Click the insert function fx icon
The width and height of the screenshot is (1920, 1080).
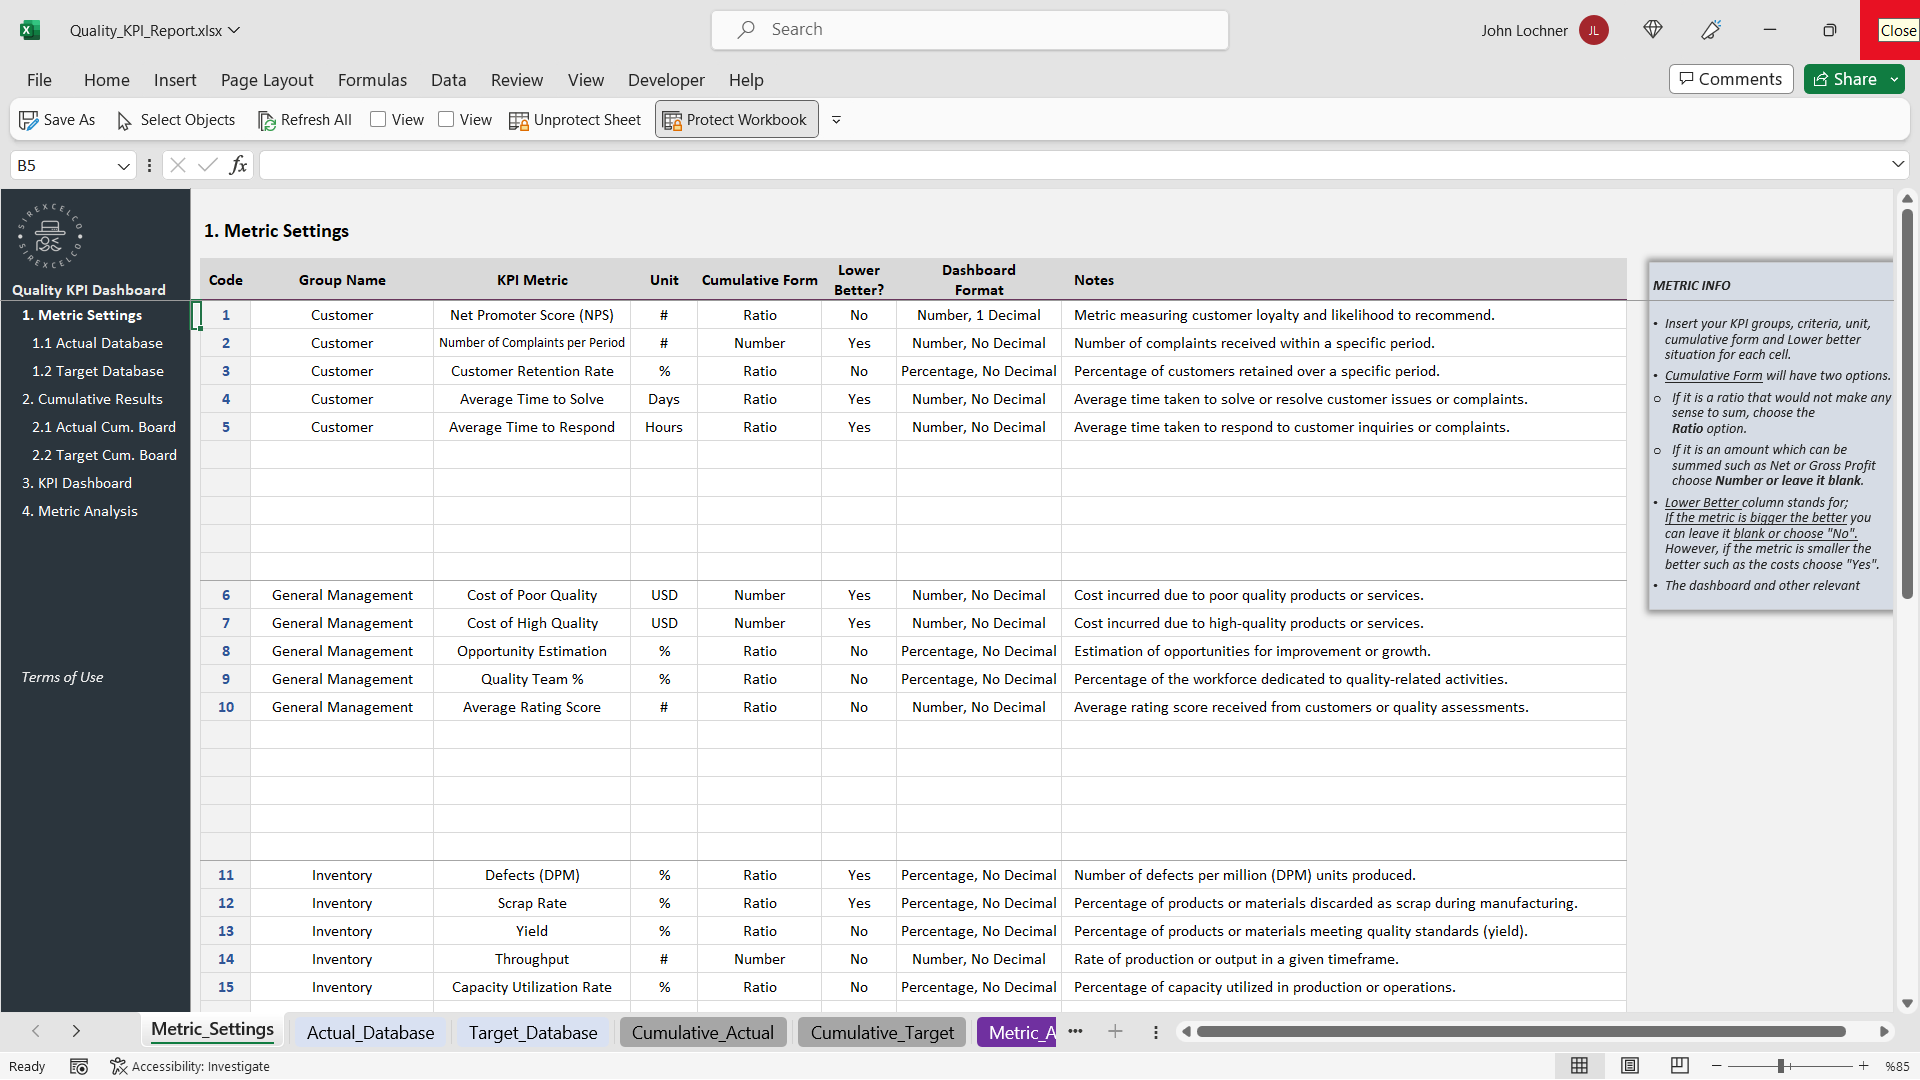click(238, 165)
